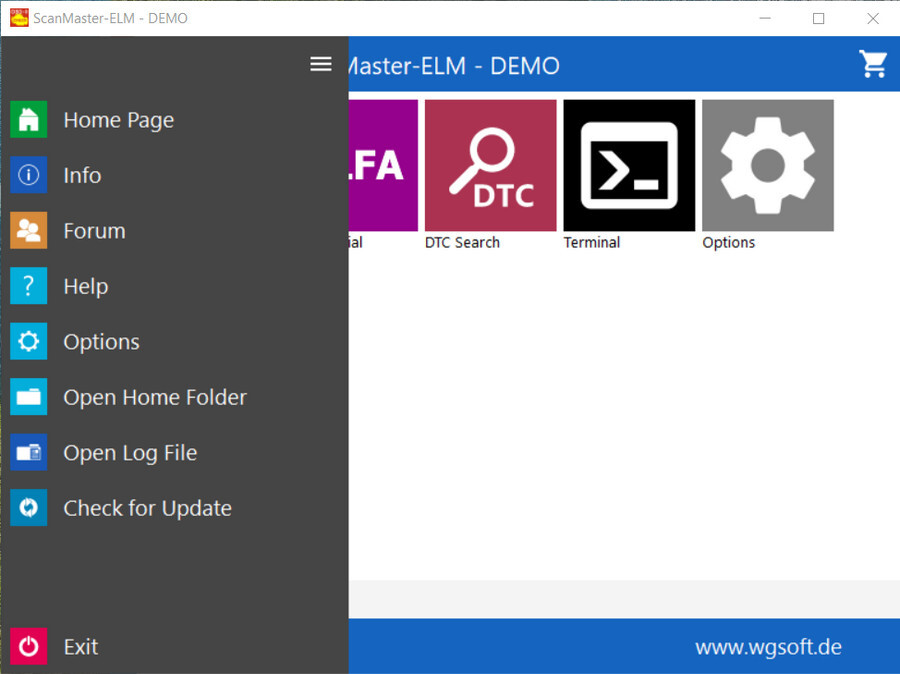Open the shopping cart icon

tap(873, 64)
